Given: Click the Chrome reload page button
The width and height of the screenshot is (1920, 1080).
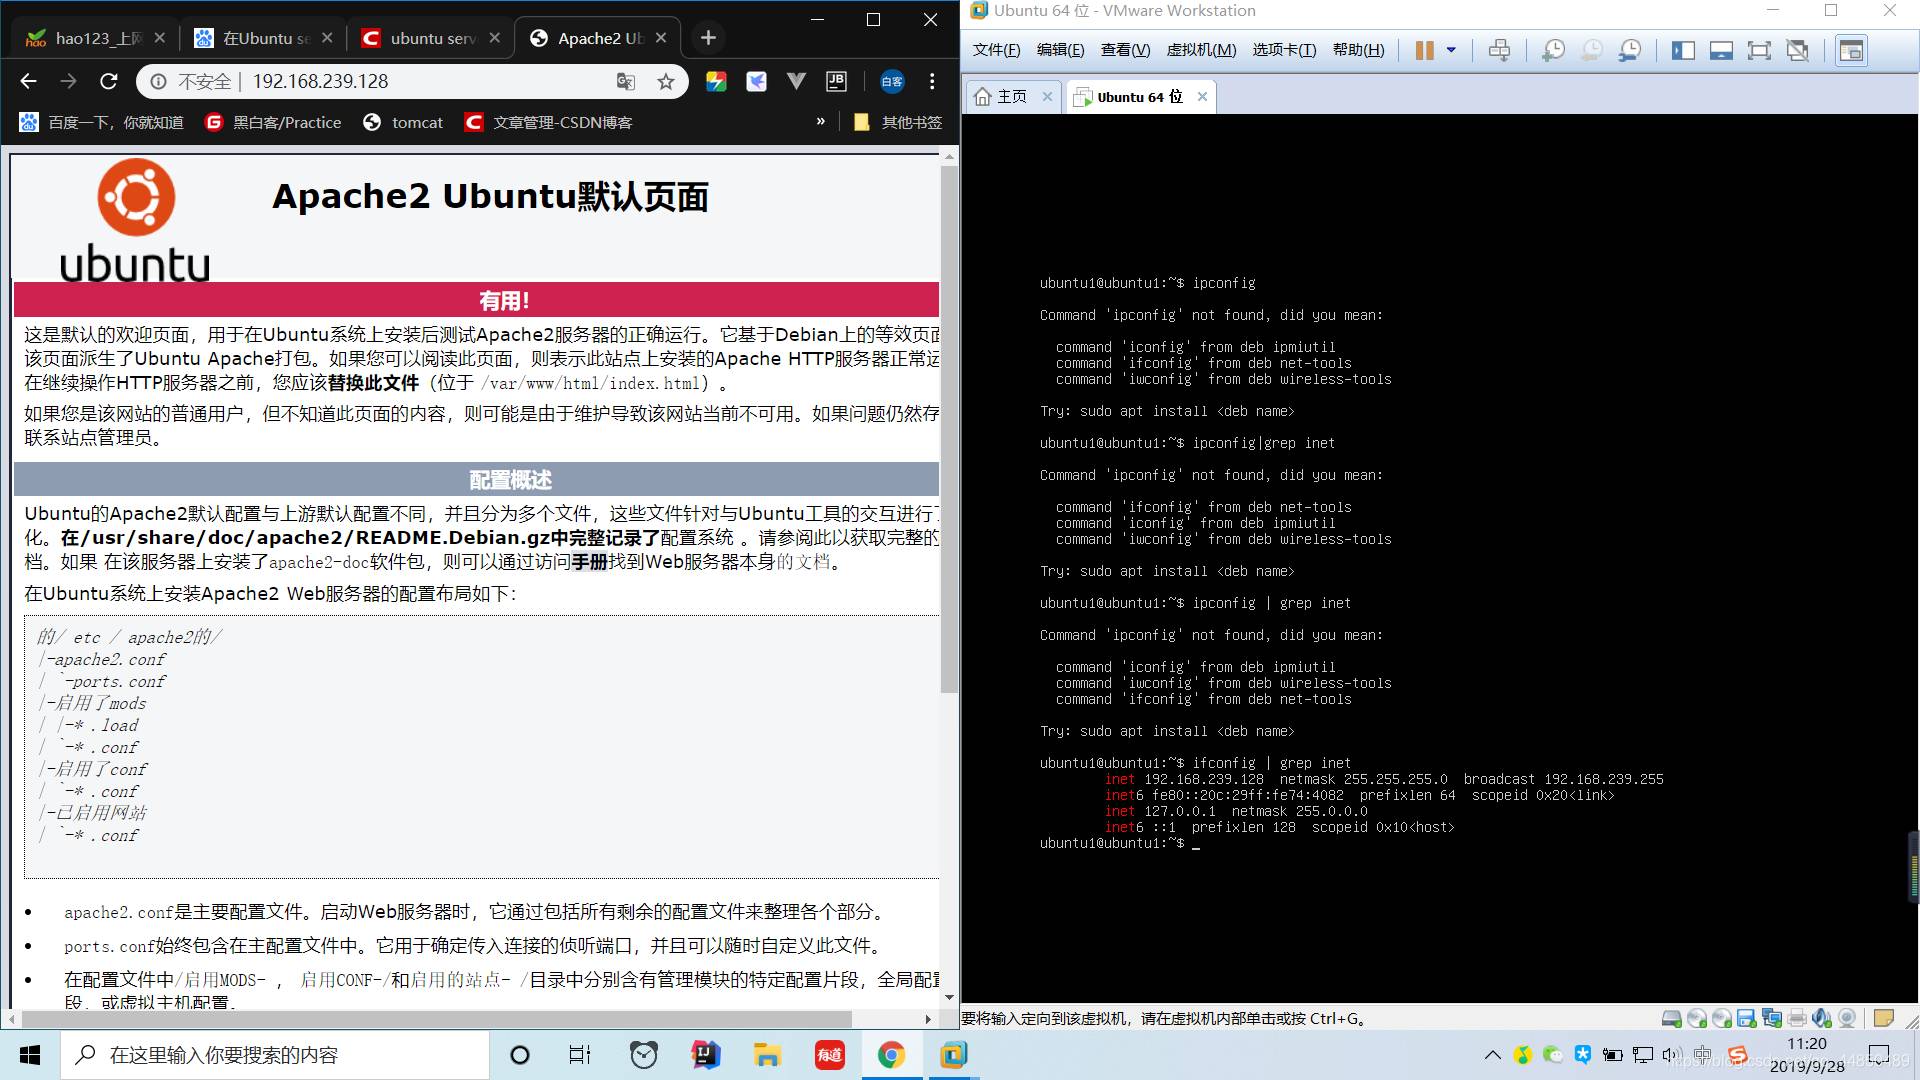Looking at the screenshot, I should (109, 81).
